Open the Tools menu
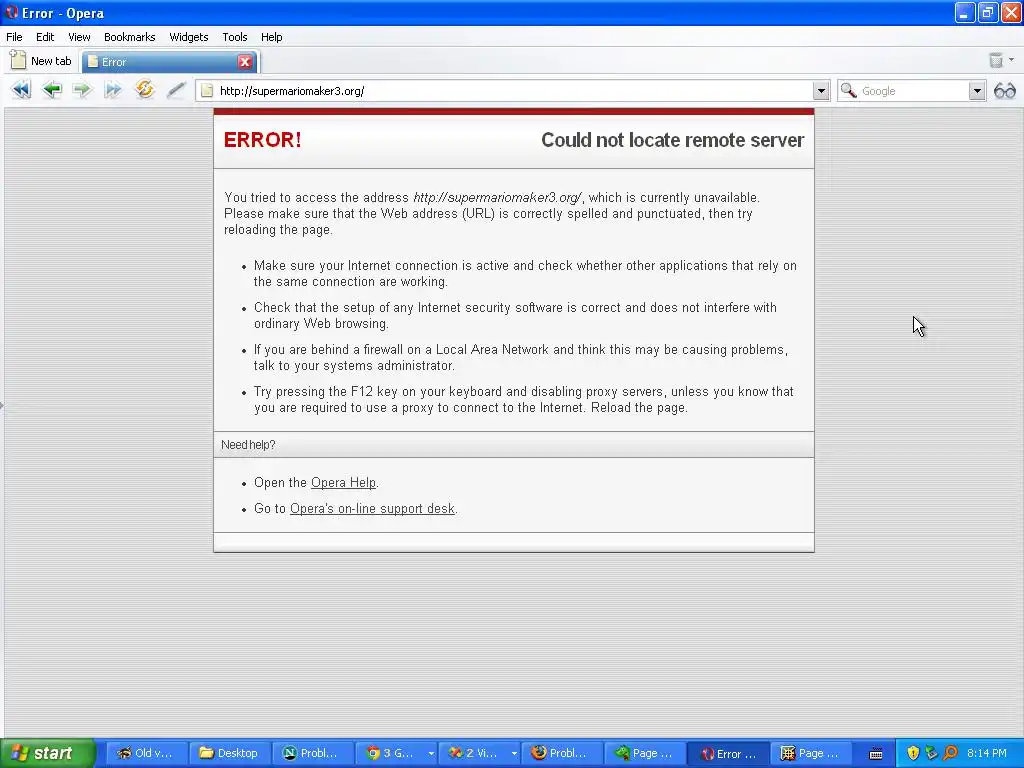Screen dimensions: 1024x768 234,37
